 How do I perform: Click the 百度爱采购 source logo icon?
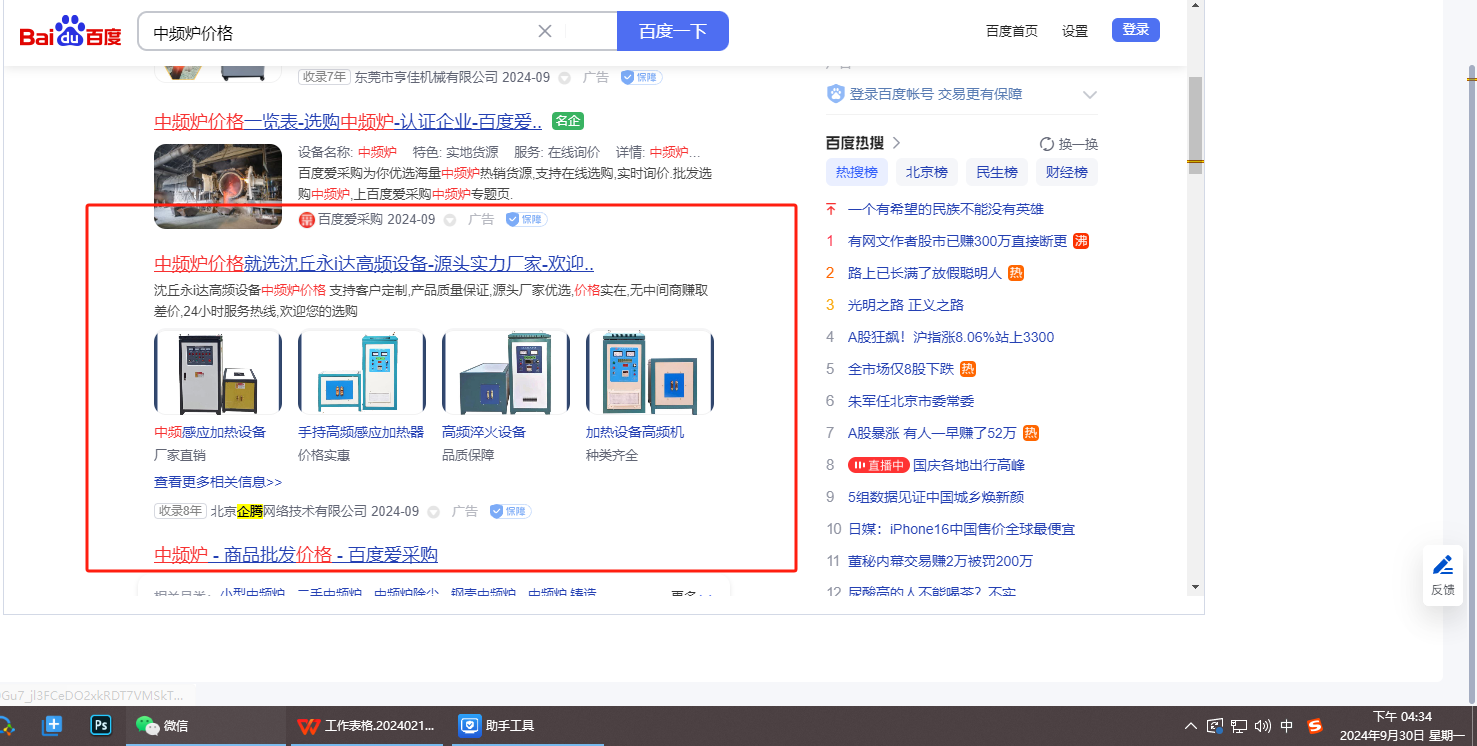(x=307, y=220)
